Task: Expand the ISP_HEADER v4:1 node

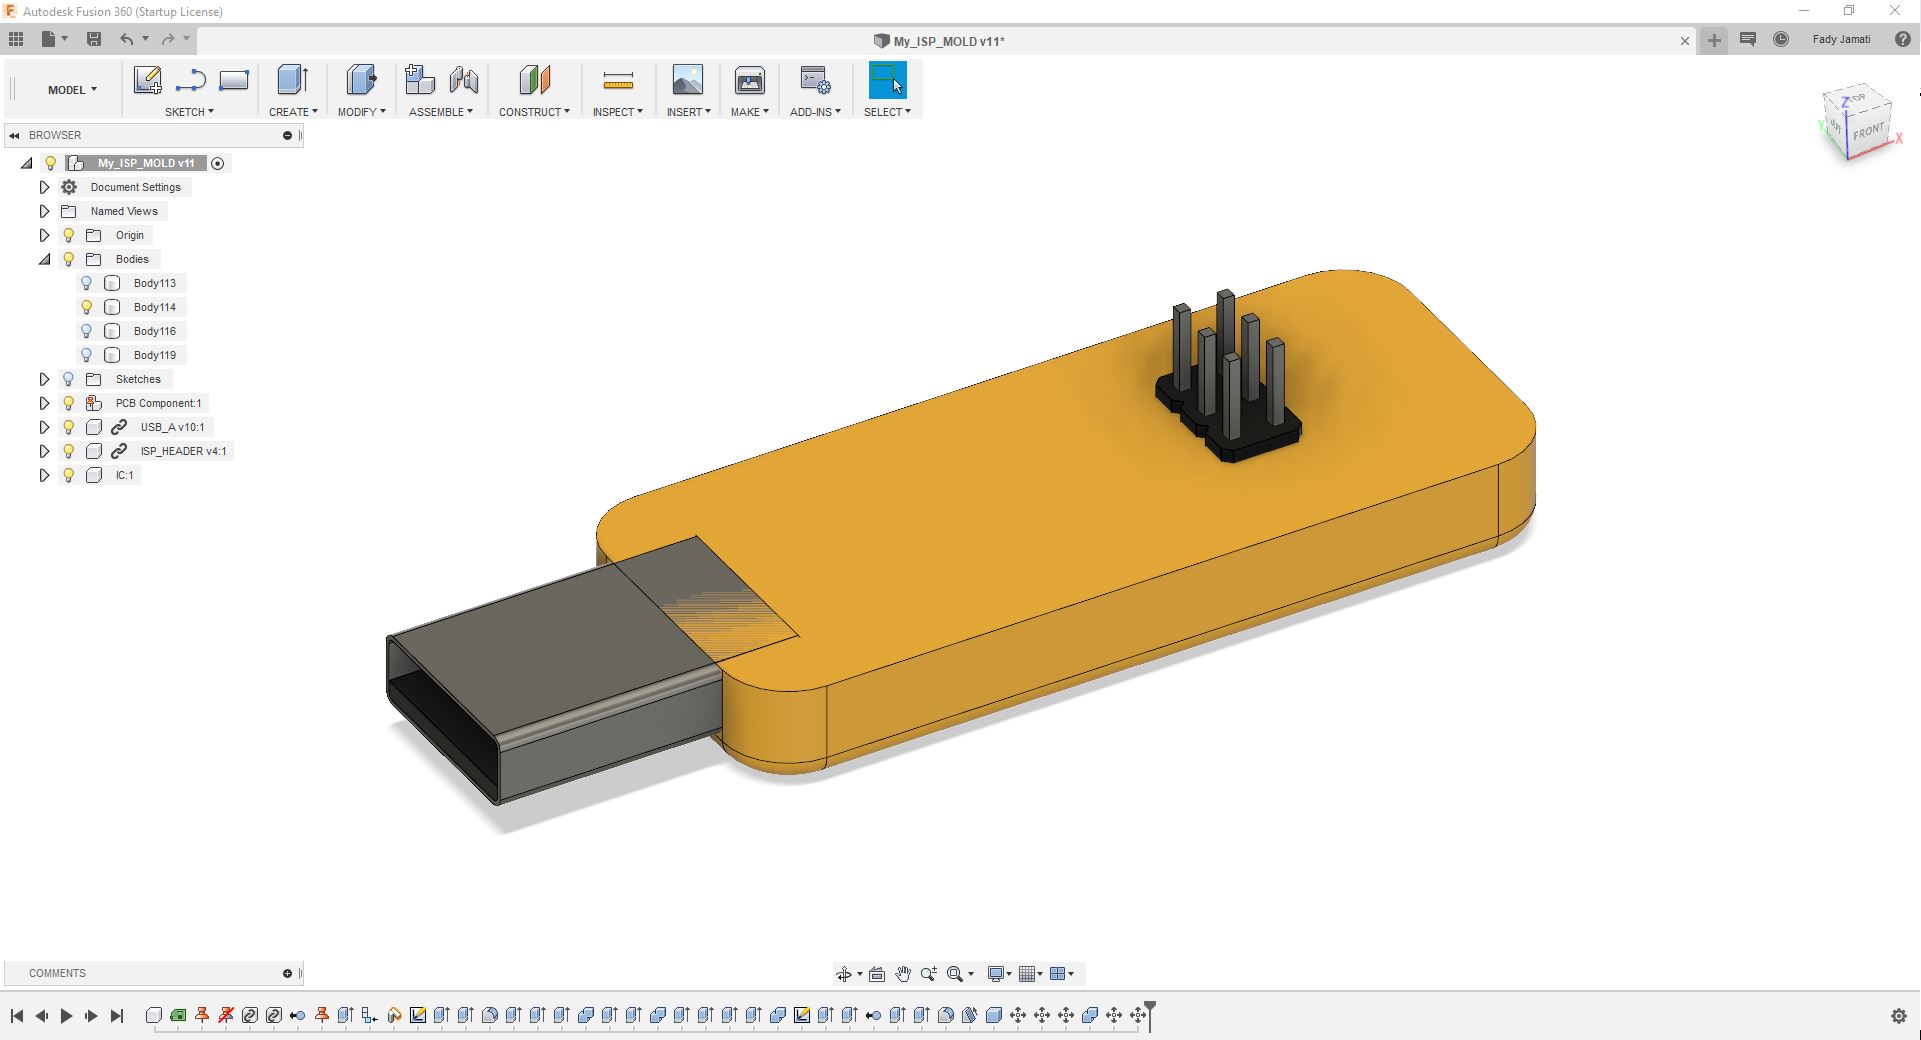Action: click(x=44, y=451)
